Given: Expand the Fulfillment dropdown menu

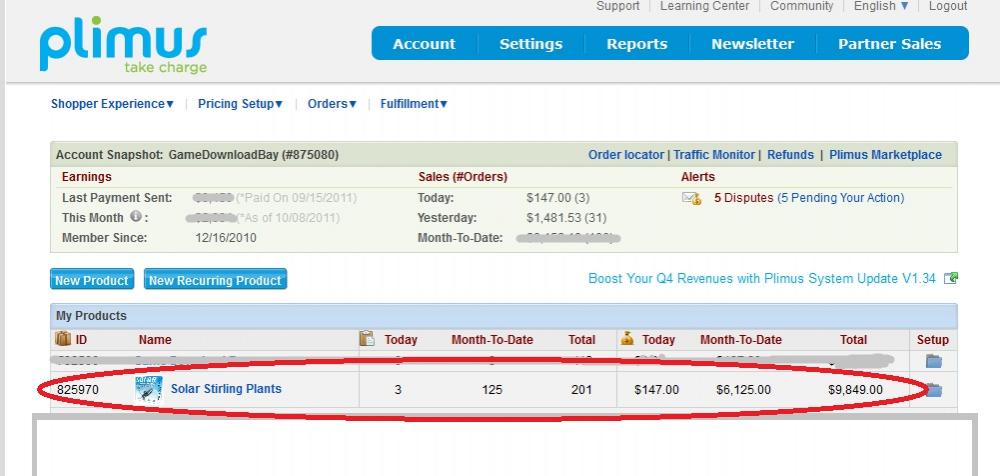Looking at the screenshot, I should tap(414, 104).
